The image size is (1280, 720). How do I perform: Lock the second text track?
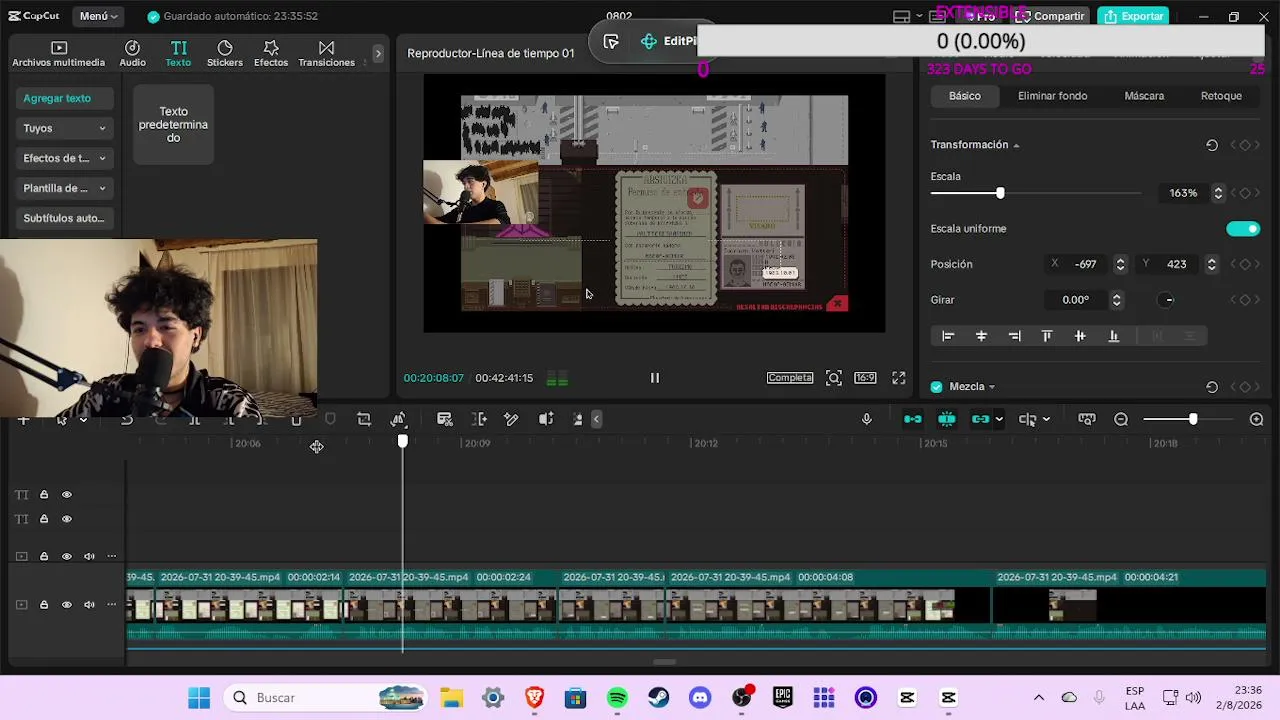pos(44,519)
